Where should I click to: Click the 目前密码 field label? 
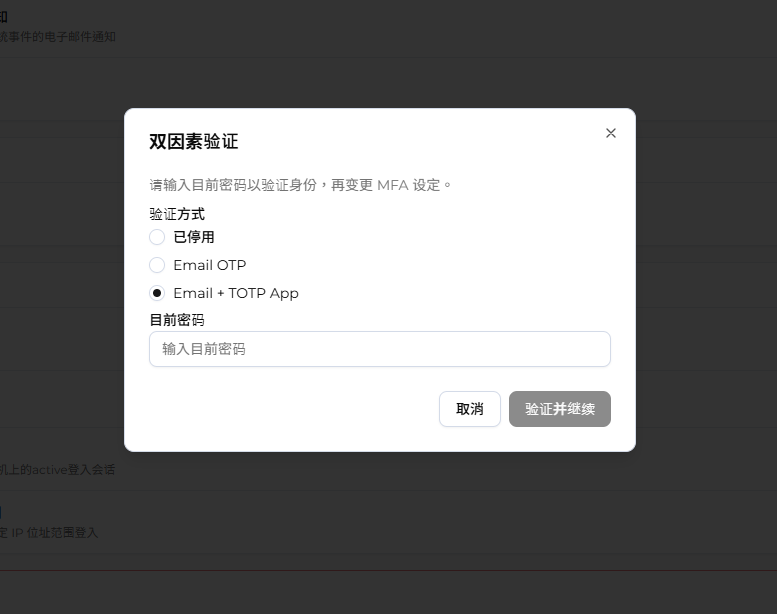(x=177, y=320)
